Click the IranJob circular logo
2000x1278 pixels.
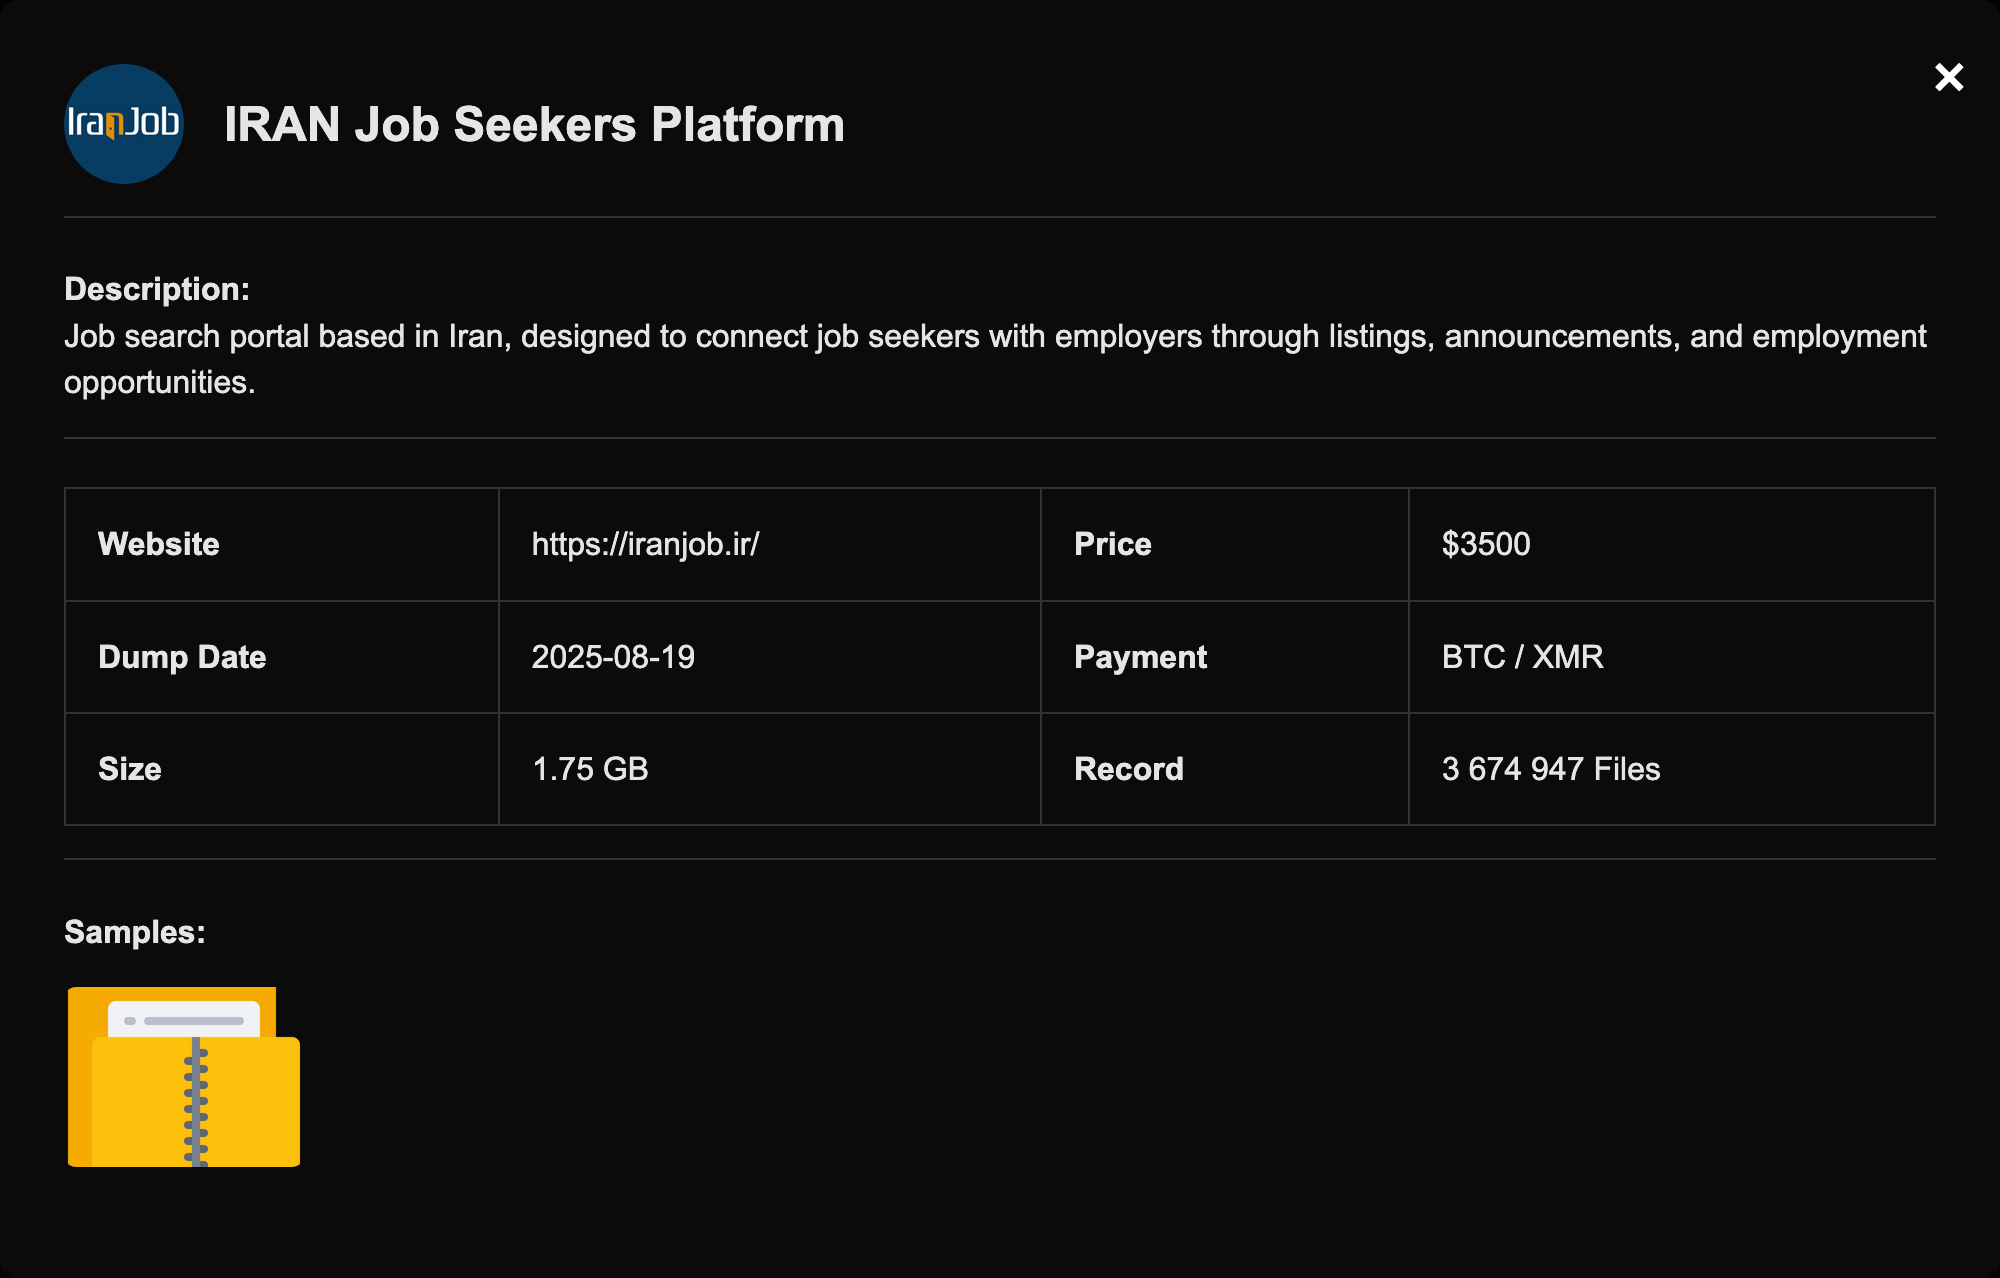pos(124,124)
